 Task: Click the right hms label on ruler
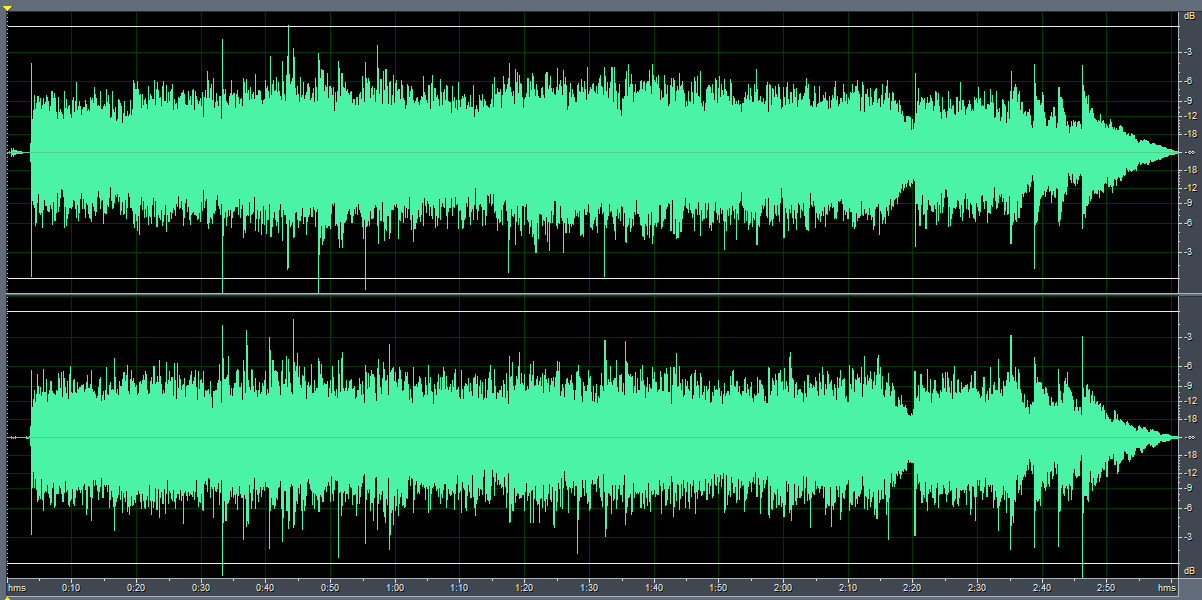[1167, 587]
